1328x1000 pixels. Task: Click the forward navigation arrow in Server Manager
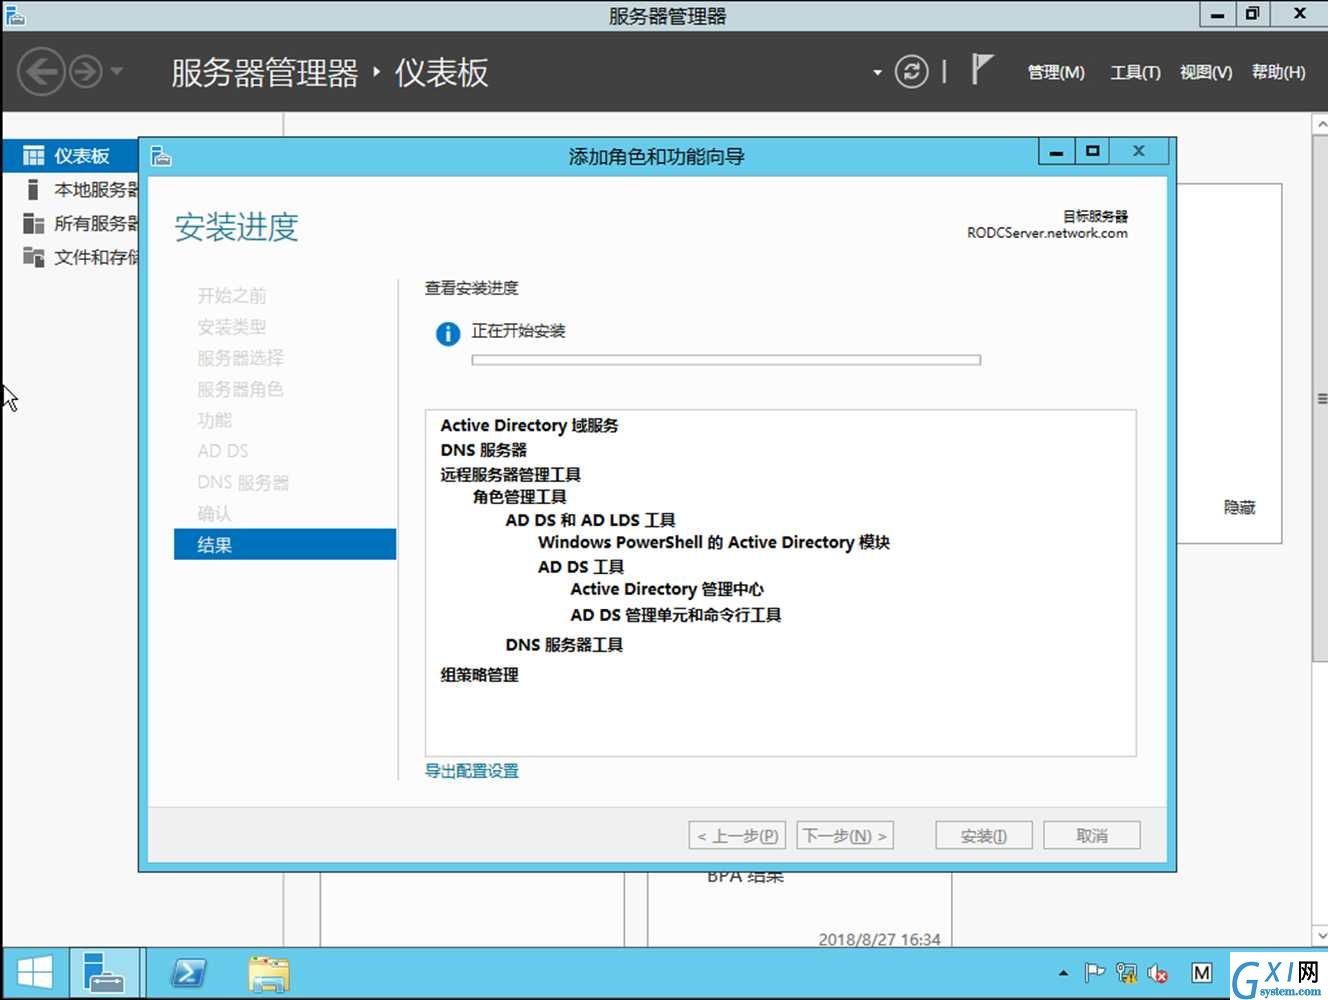[x=86, y=72]
